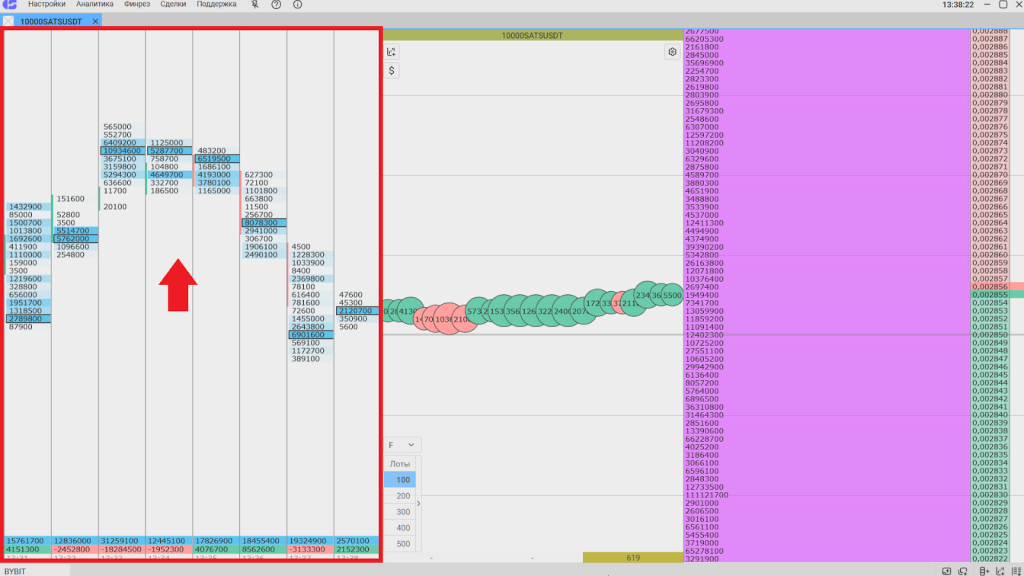
Task: Select lot size 100
Action: pos(402,480)
